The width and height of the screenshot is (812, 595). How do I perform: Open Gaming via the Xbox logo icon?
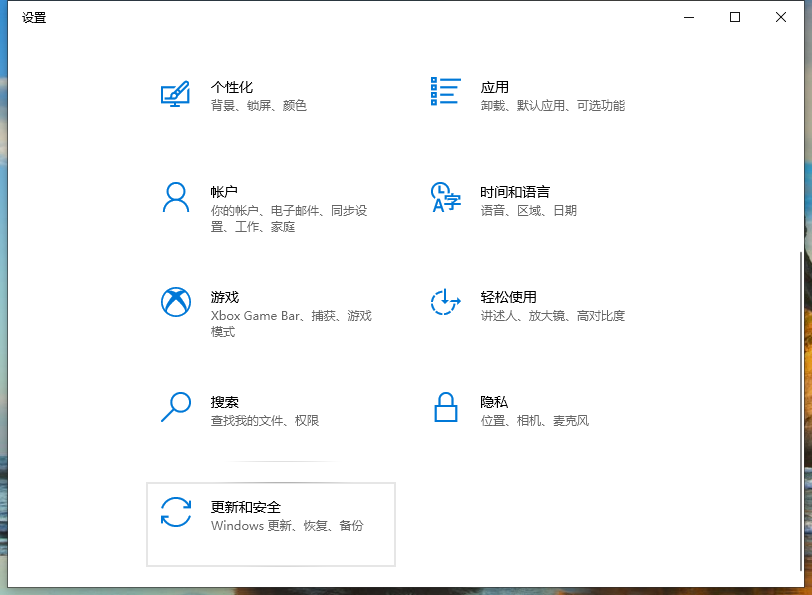(176, 302)
